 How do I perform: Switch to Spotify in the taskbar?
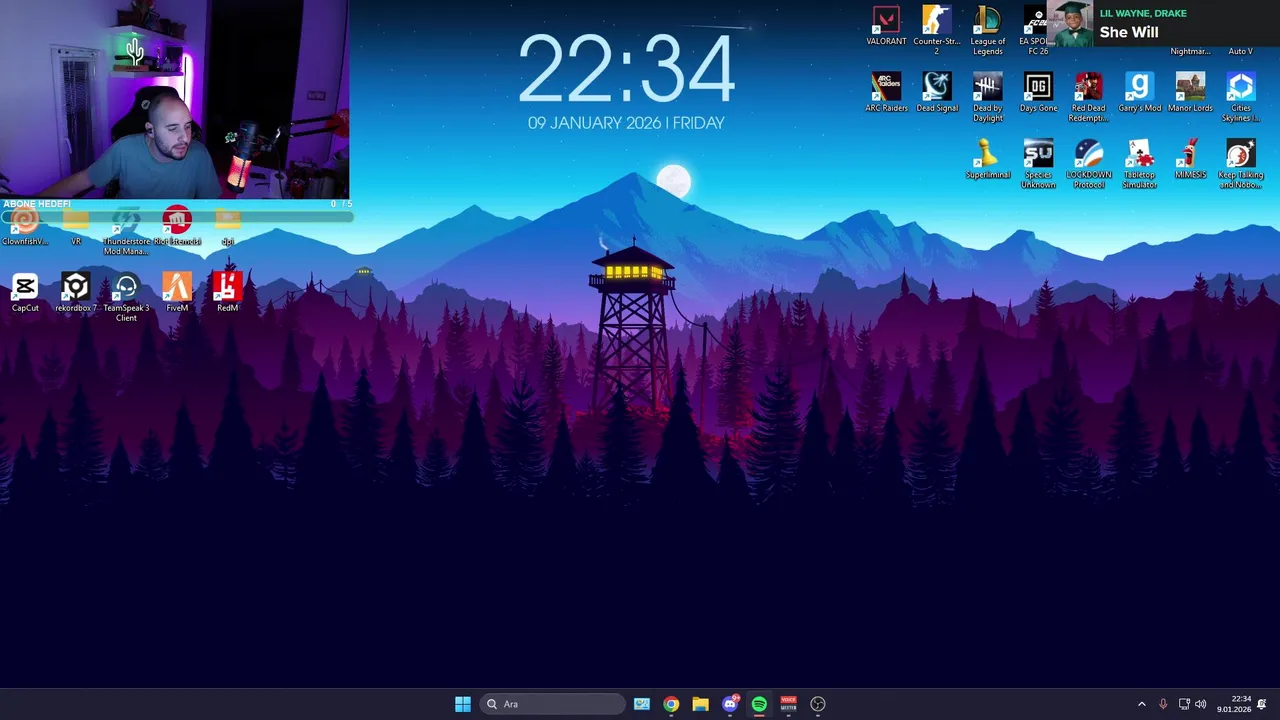759,704
